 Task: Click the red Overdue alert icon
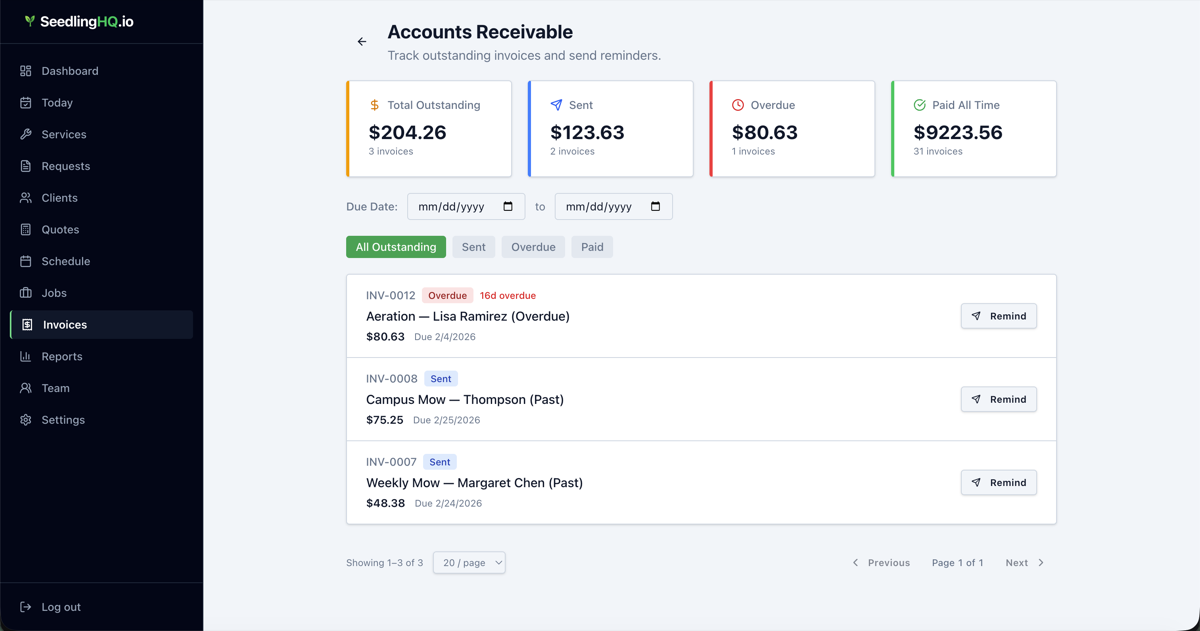point(737,104)
